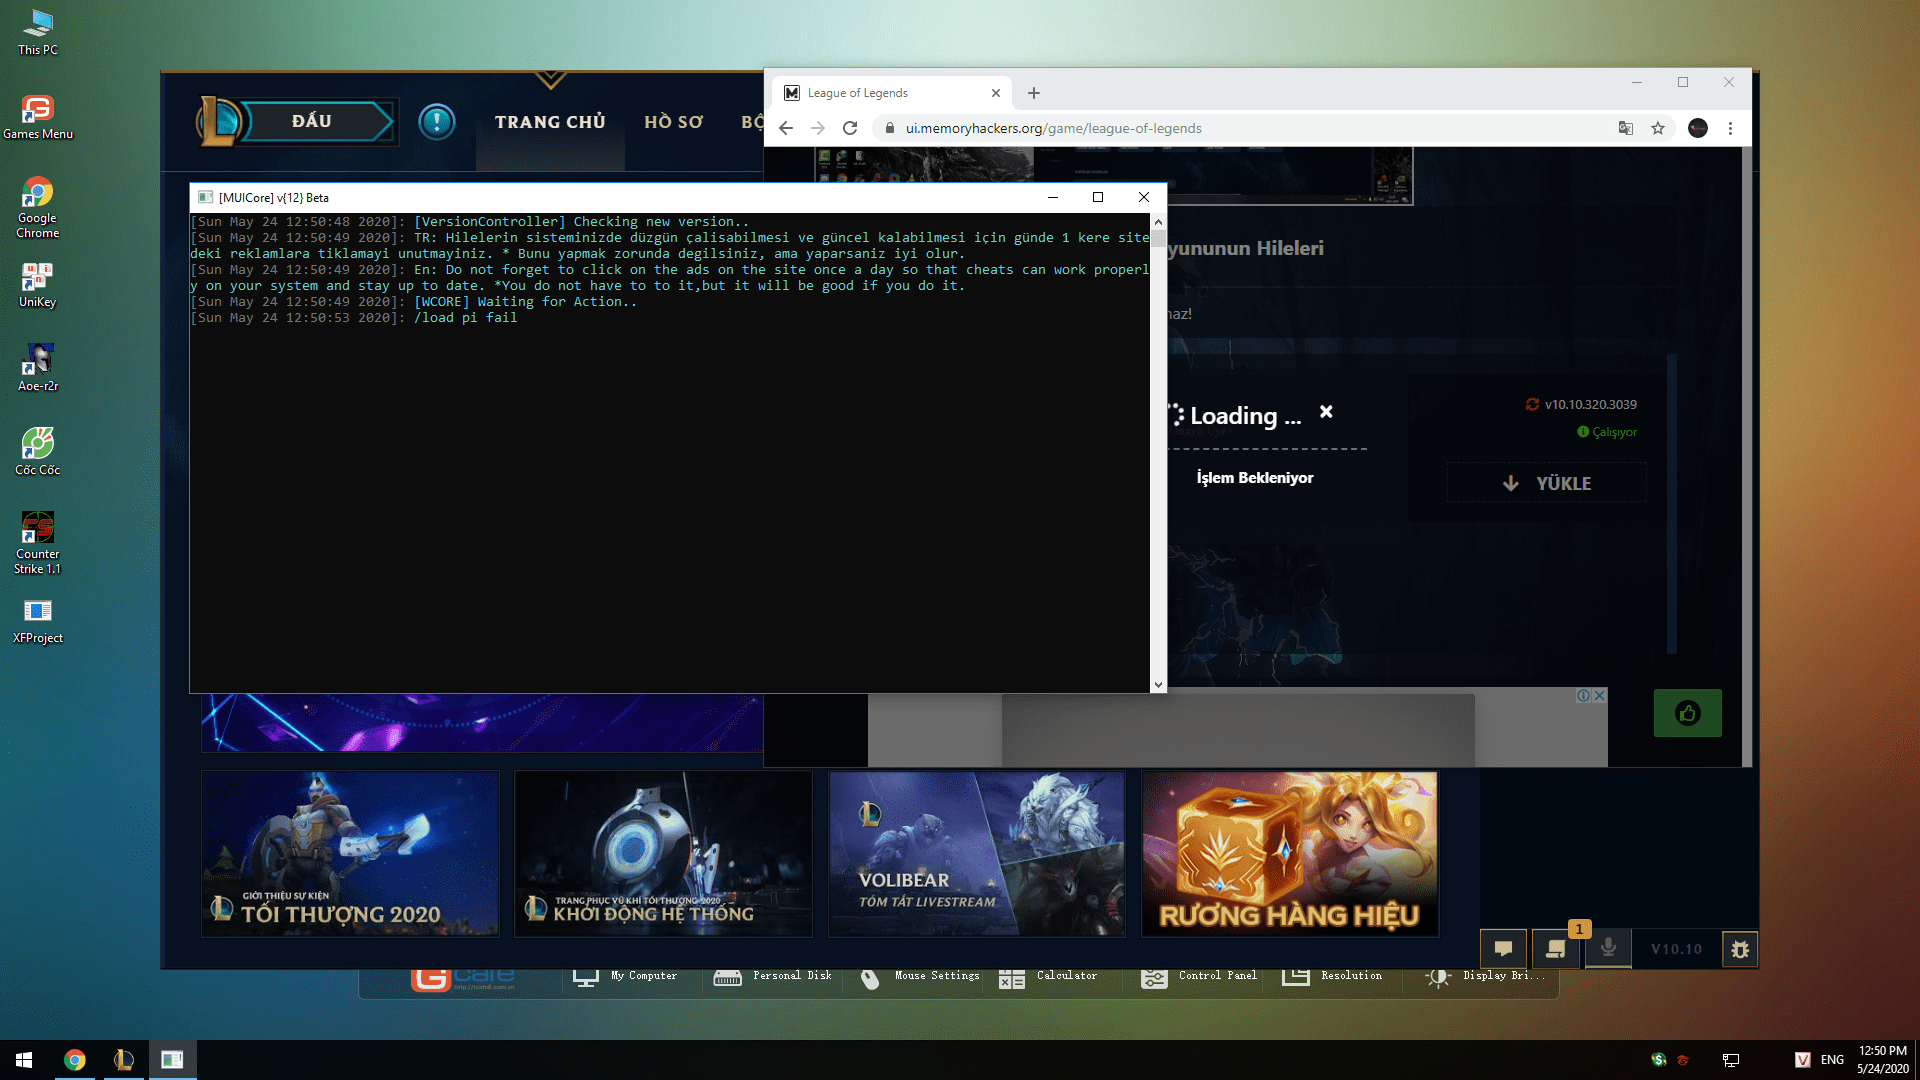
Task: Click the V10.10 version label in League client
Action: (1676, 949)
